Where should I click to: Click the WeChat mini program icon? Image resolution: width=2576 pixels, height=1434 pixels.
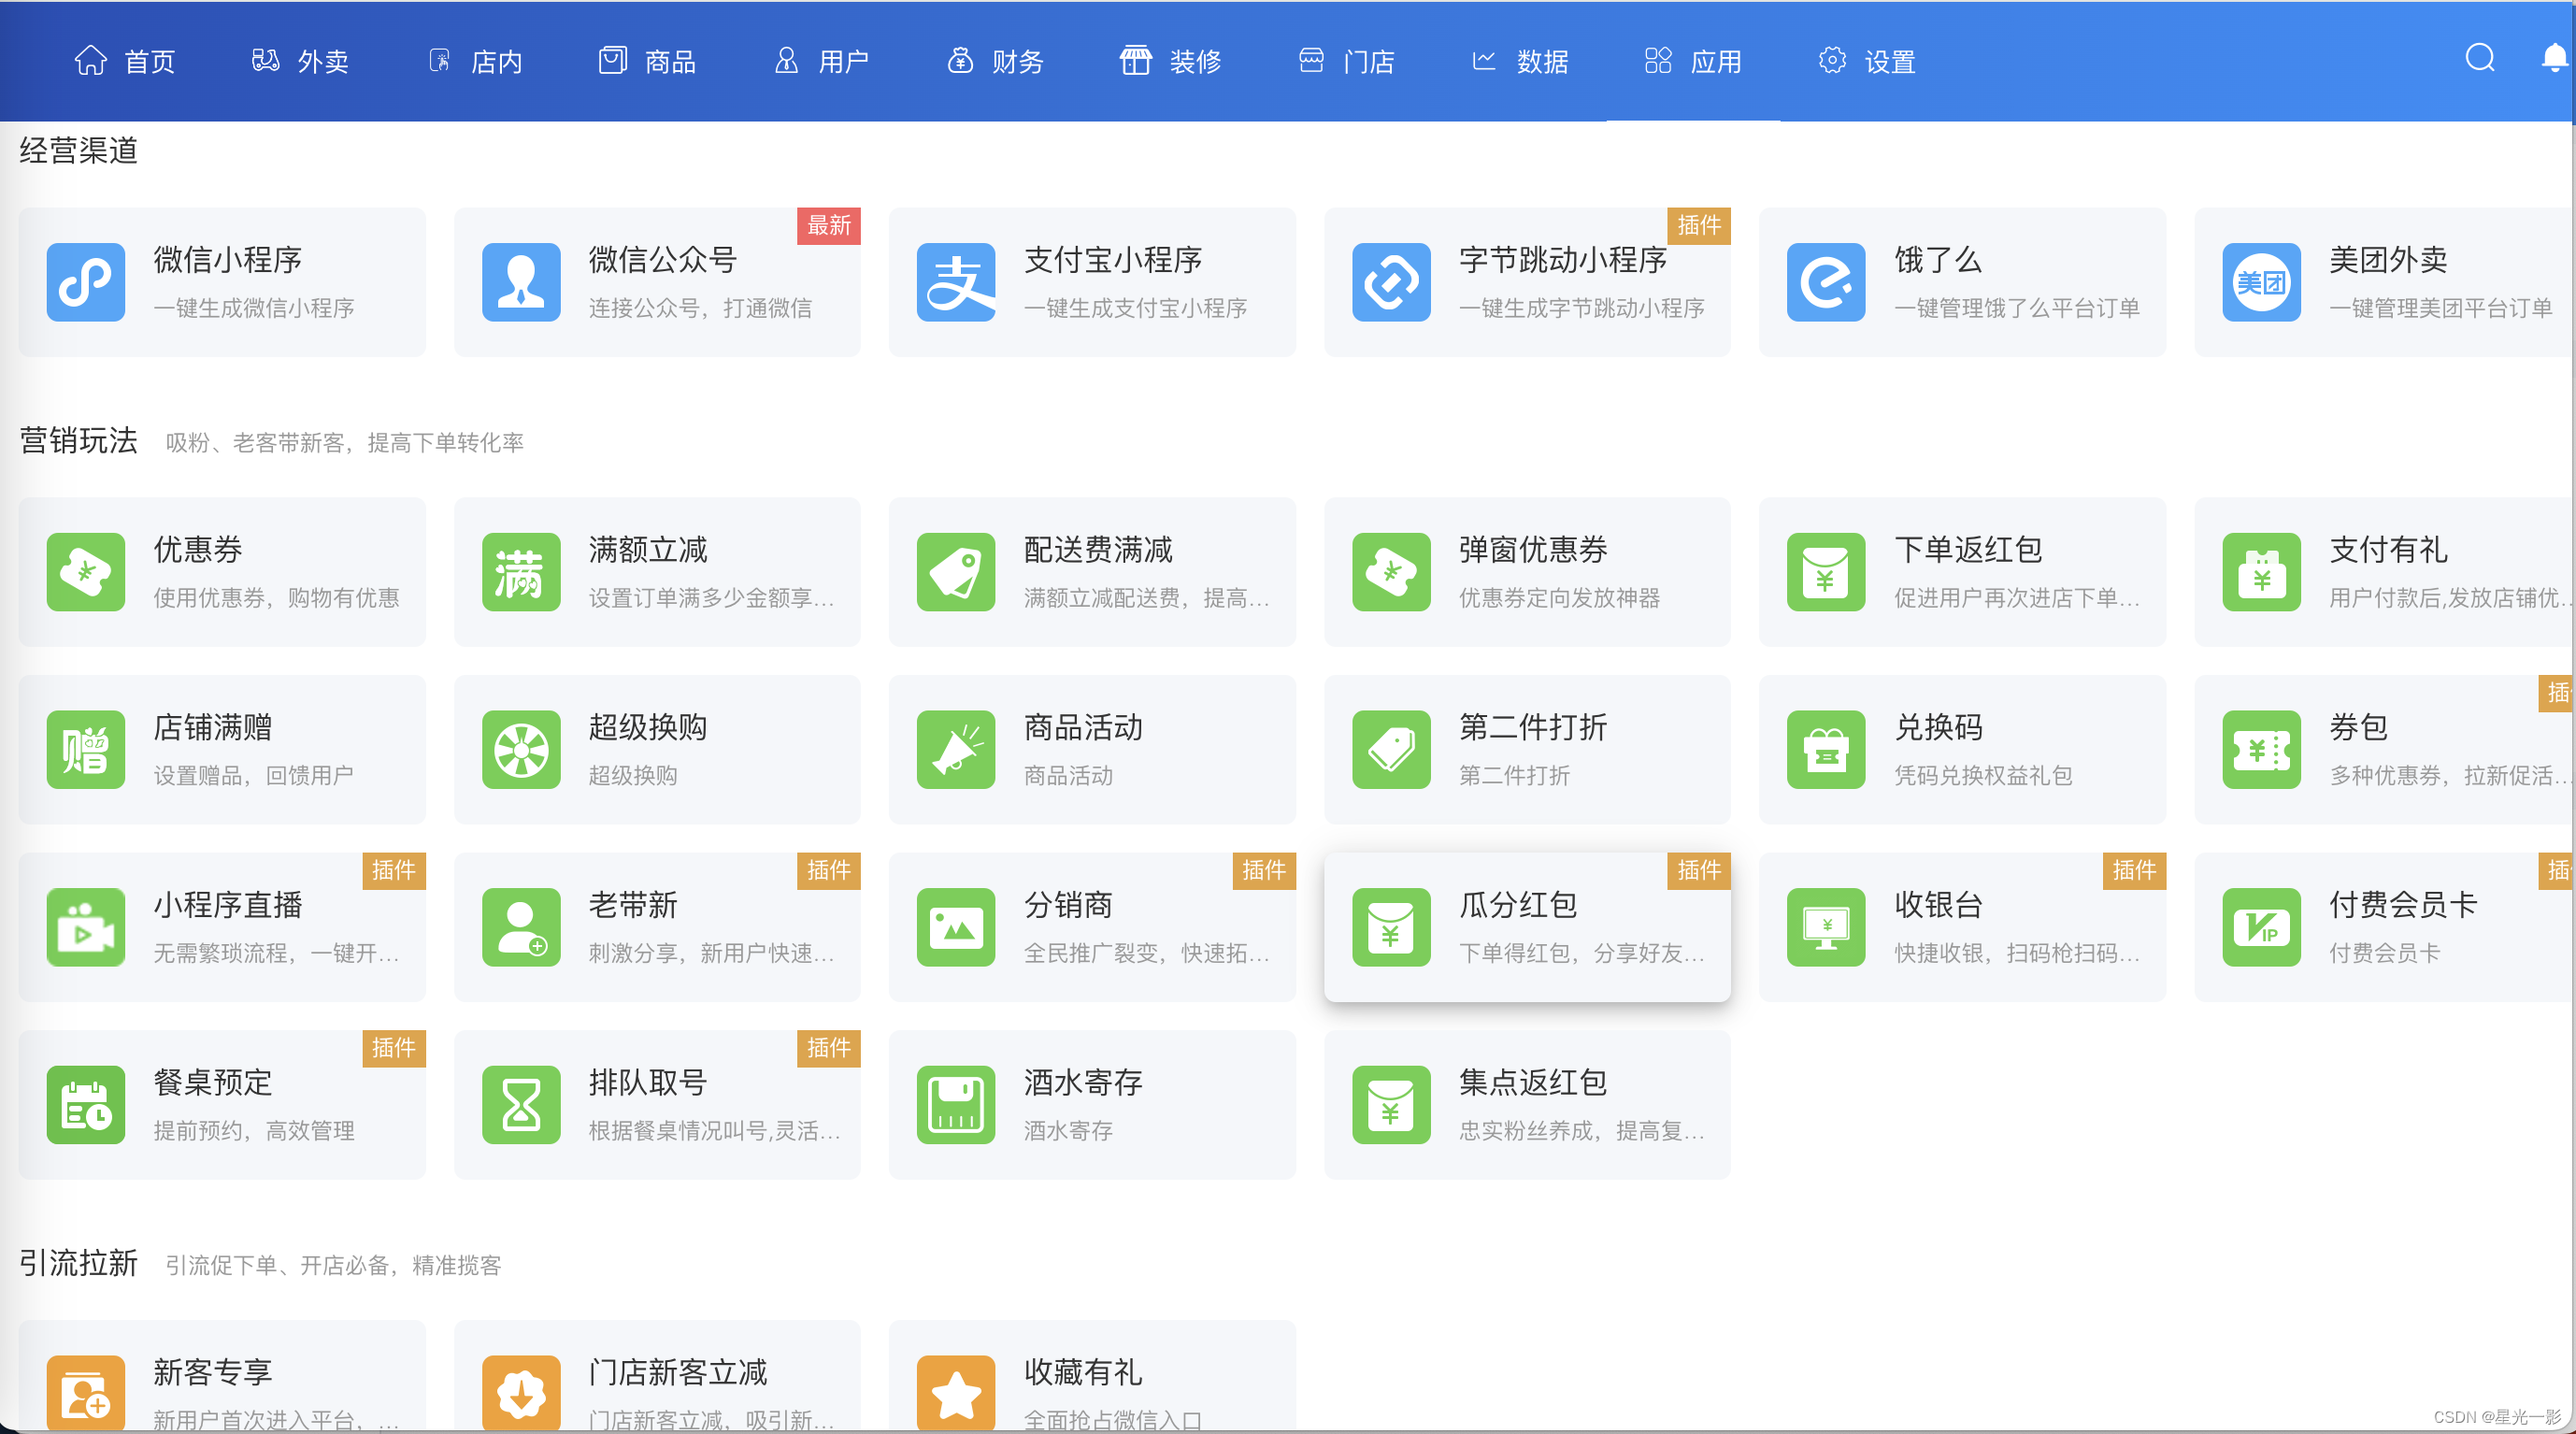click(86, 282)
